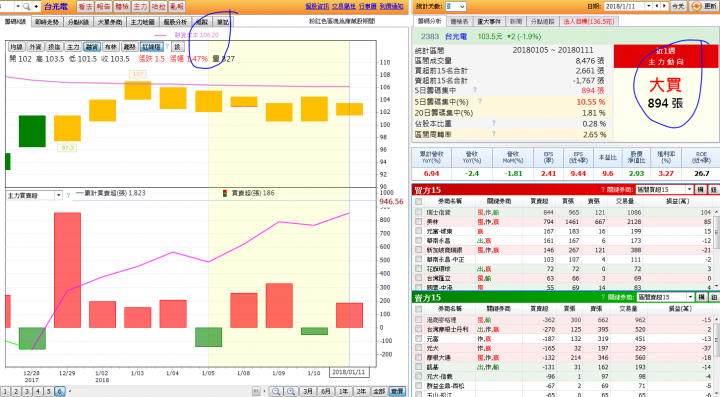Click the pause icon left of zoom buttons
Screen dimensions: 720x397
pyautogui.click(x=256, y=391)
